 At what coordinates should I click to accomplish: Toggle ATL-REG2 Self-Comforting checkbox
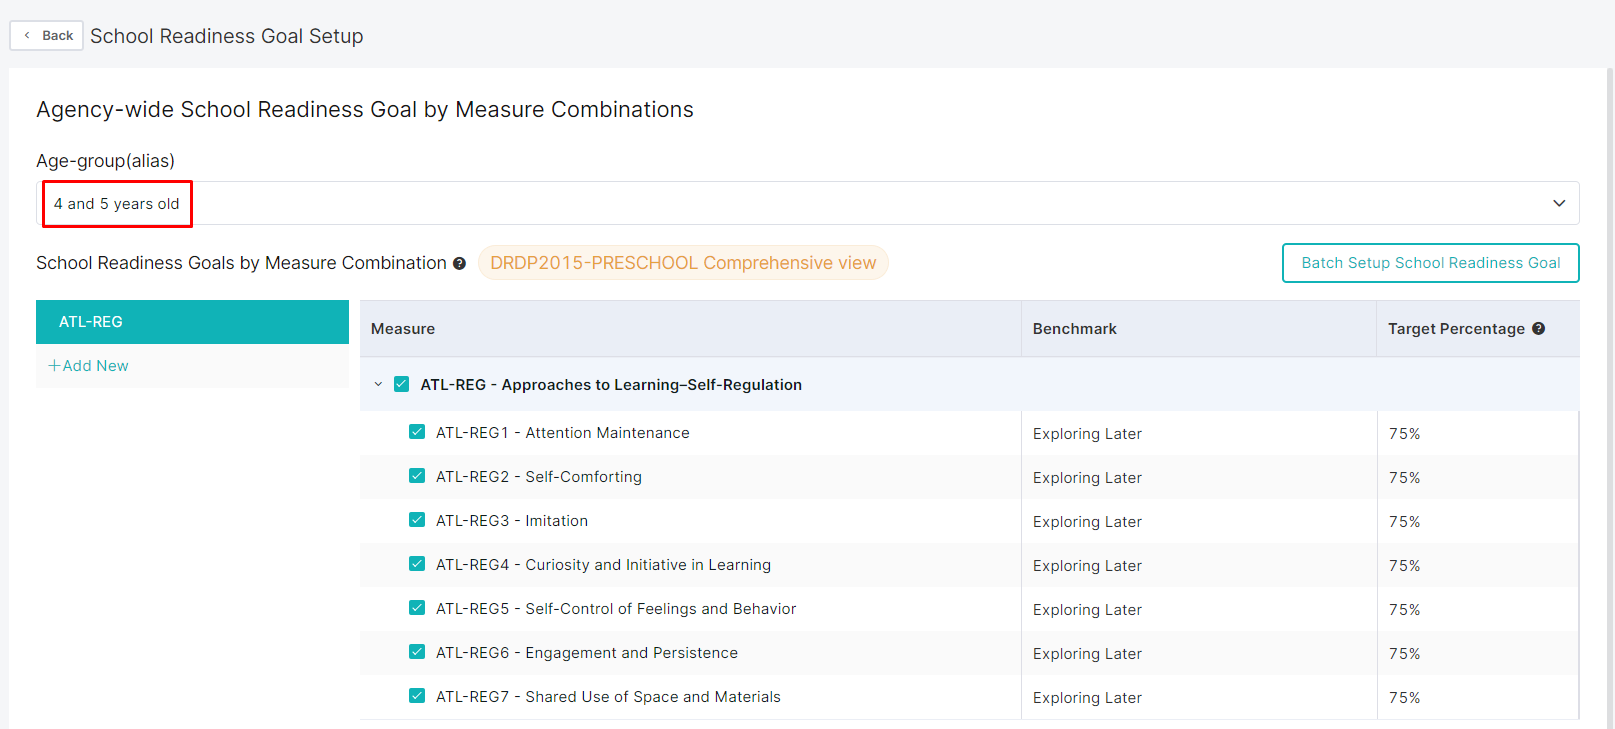[417, 476]
